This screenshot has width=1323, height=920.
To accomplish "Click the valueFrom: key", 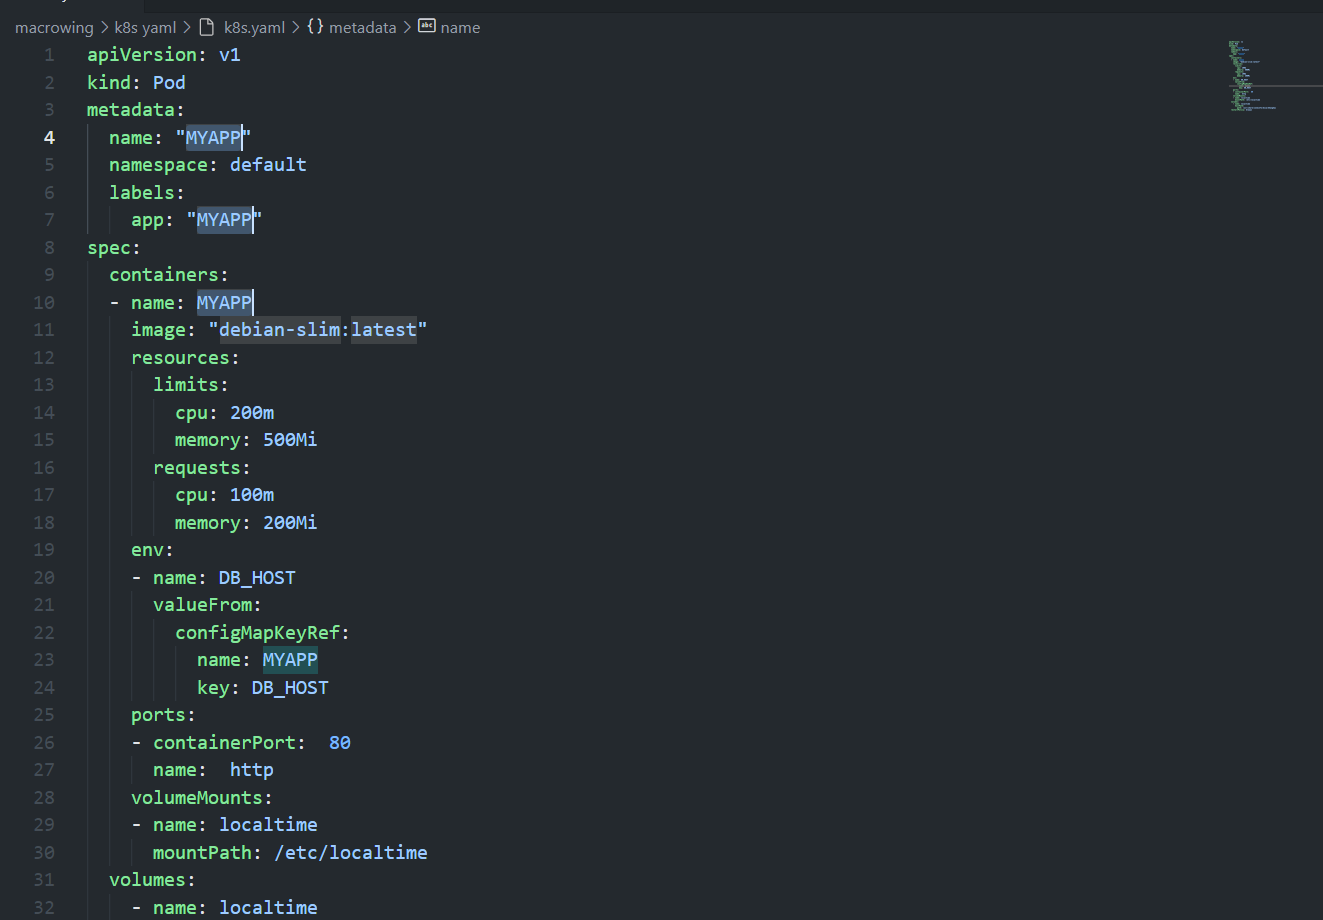I will (x=207, y=605).
